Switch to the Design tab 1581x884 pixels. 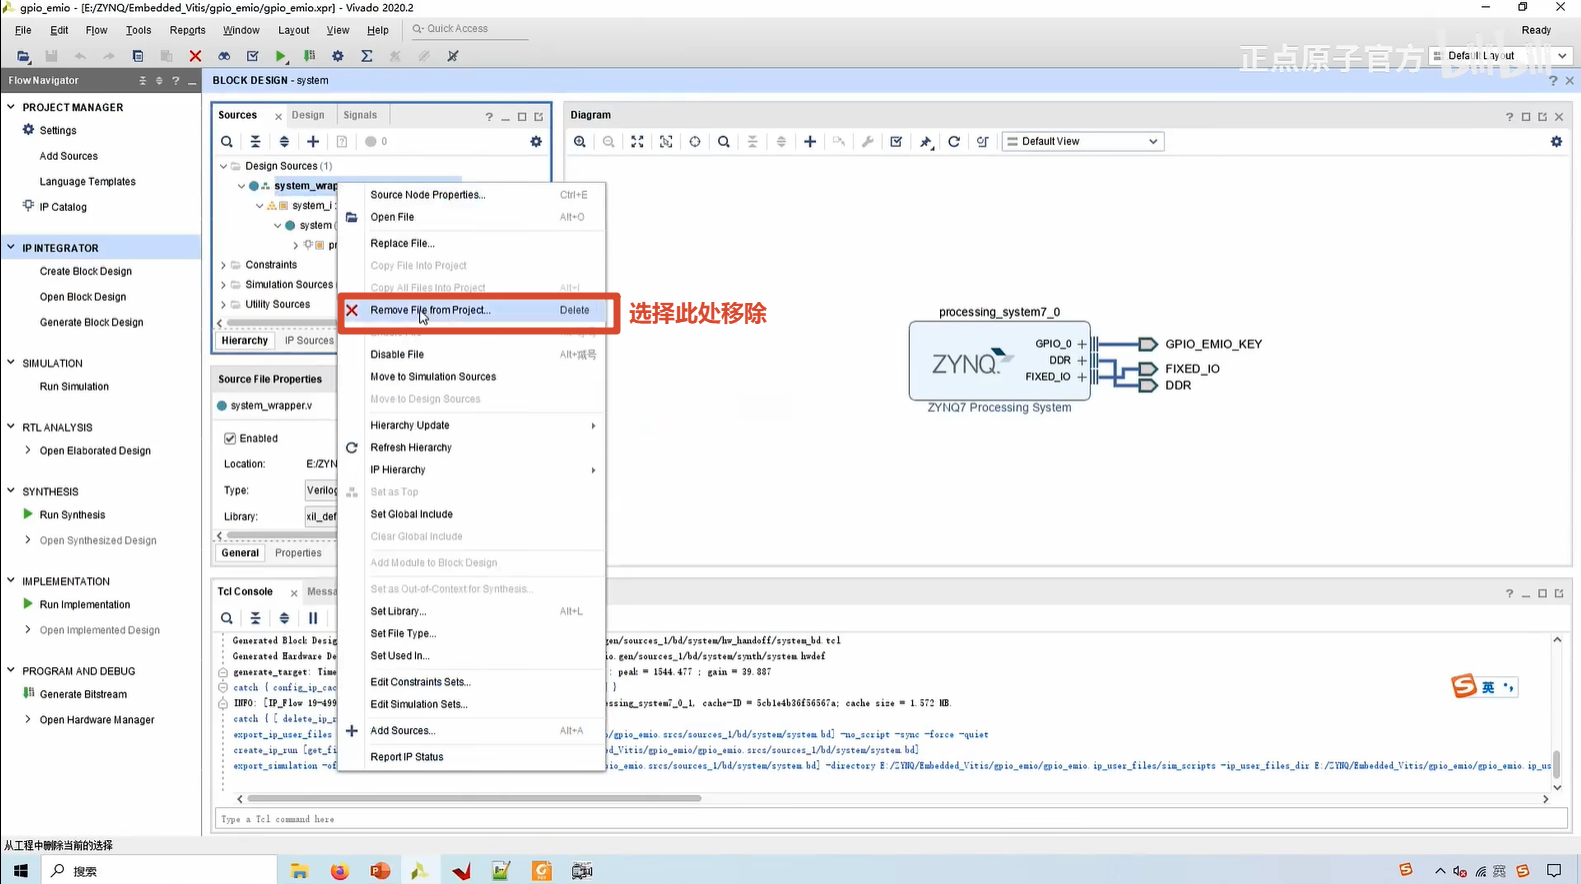point(308,115)
